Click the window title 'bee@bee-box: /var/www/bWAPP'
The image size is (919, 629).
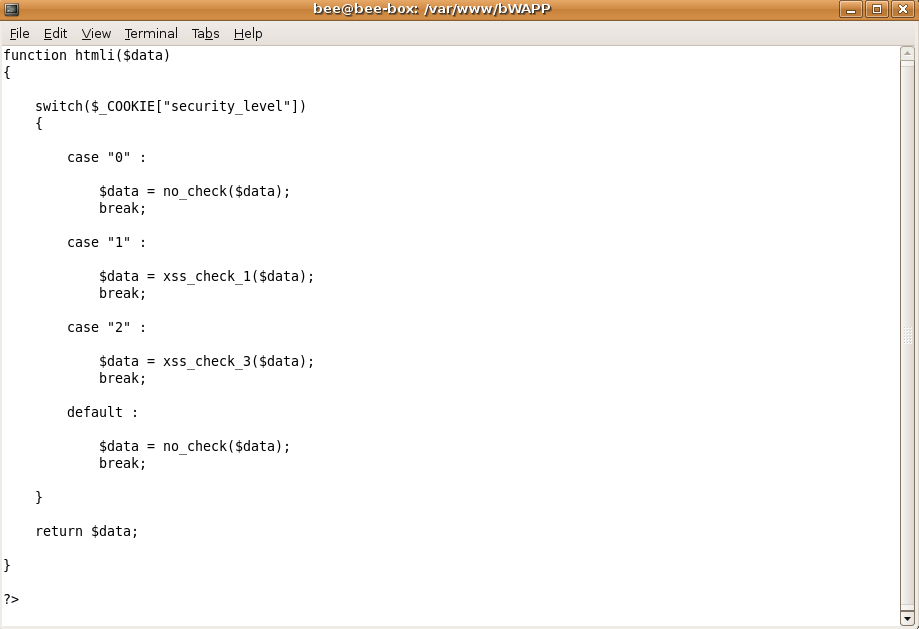coord(432,9)
